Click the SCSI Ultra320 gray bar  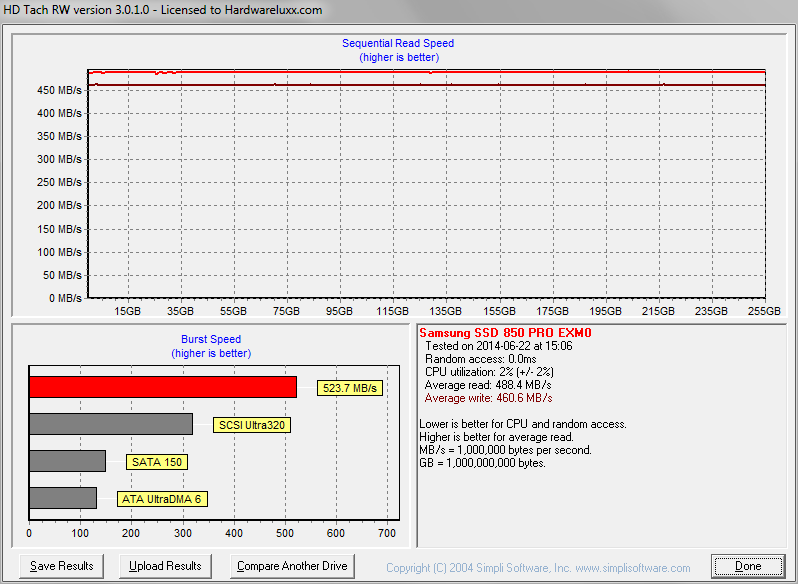click(x=111, y=424)
